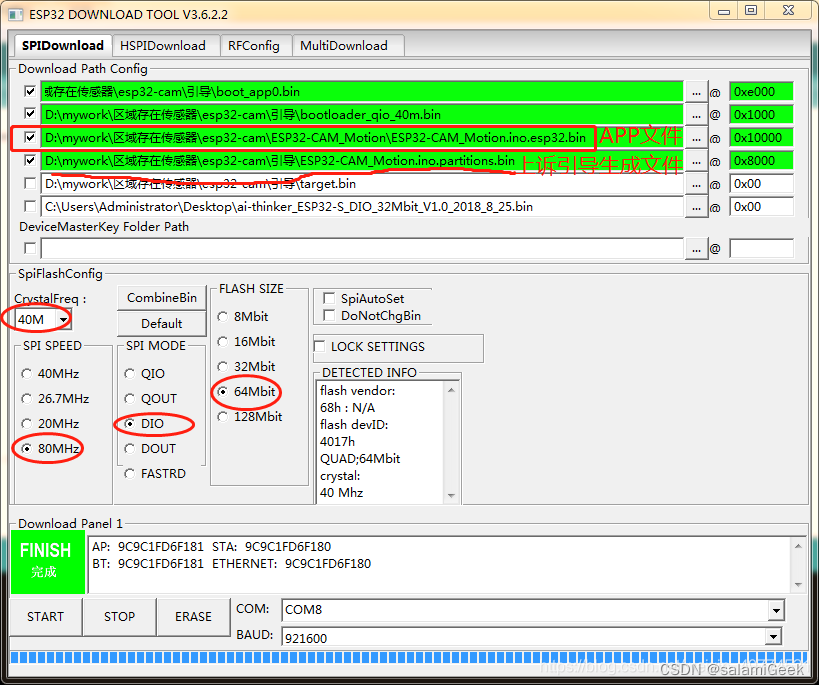This screenshot has height=685, width=819.
Task: Click the START button
Action: click(45, 617)
